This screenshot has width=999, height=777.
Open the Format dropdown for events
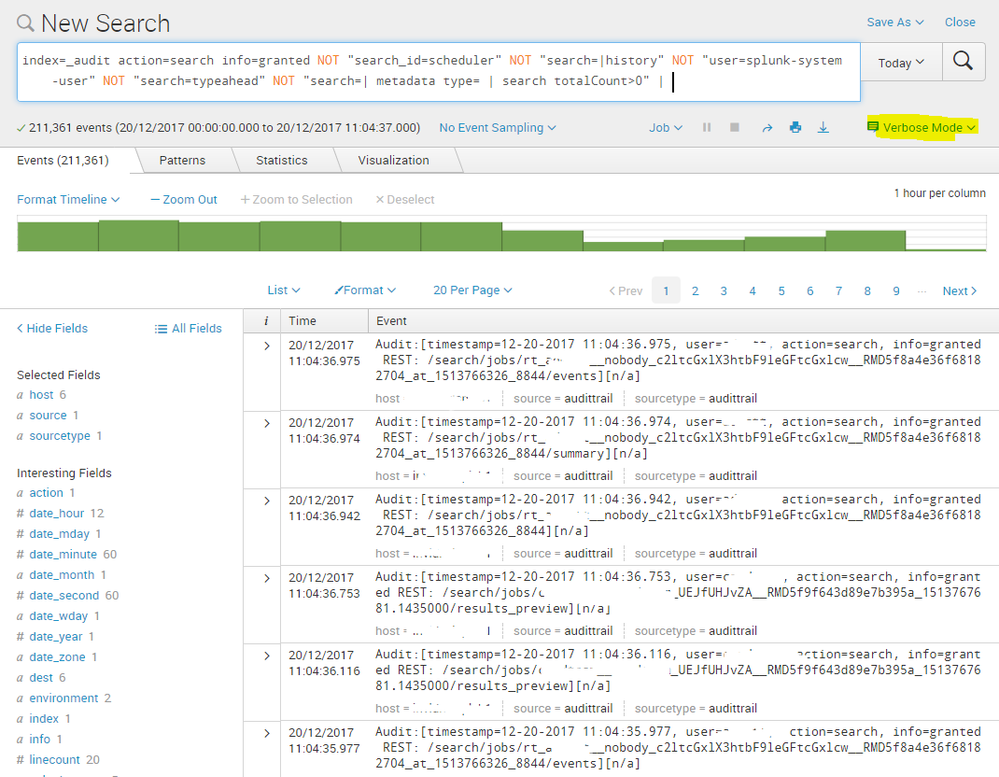pos(365,290)
